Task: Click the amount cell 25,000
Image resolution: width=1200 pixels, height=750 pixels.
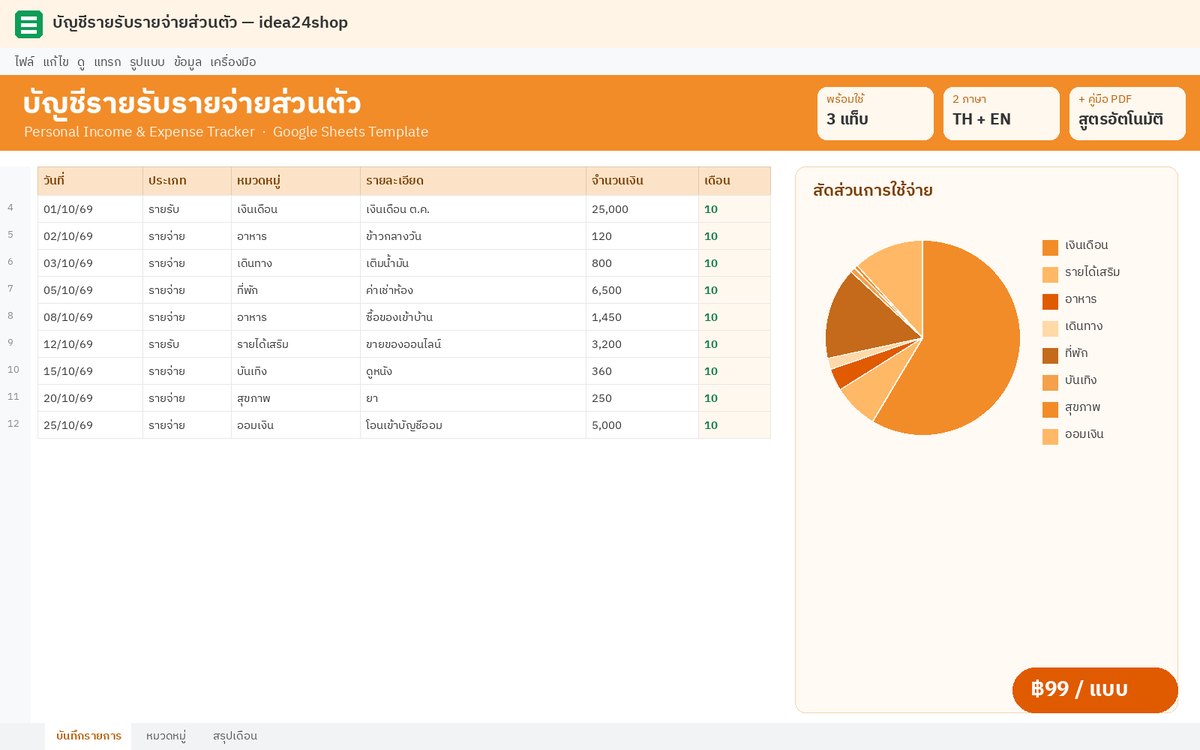Action: pyautogui.click(x=642, y=209)
